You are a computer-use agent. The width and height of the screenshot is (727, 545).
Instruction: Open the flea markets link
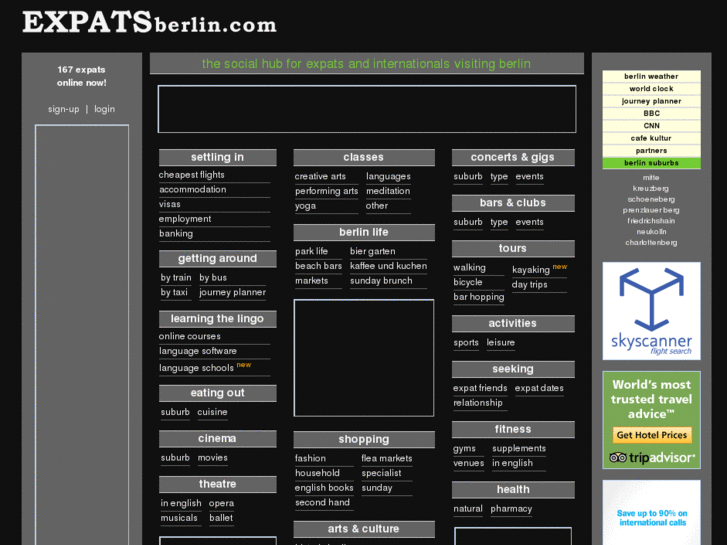coord(387,458)
